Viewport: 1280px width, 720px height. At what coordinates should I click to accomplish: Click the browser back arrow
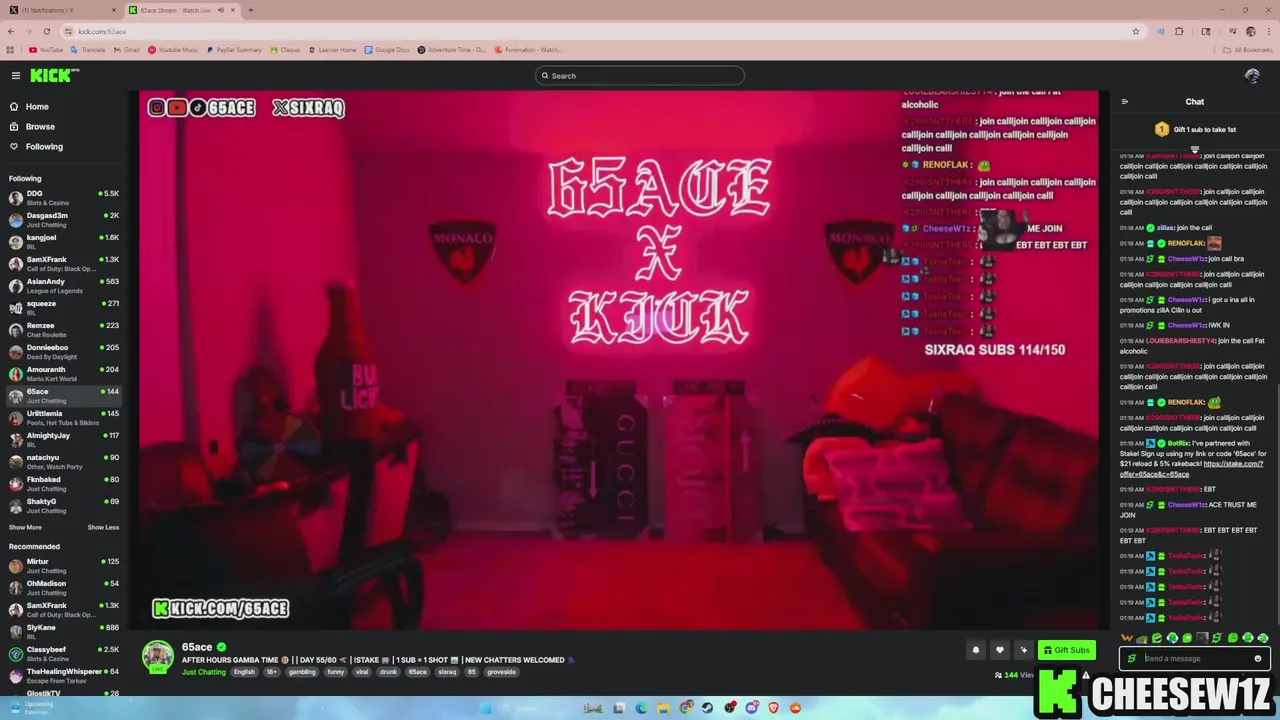click(x=11, y=31)
